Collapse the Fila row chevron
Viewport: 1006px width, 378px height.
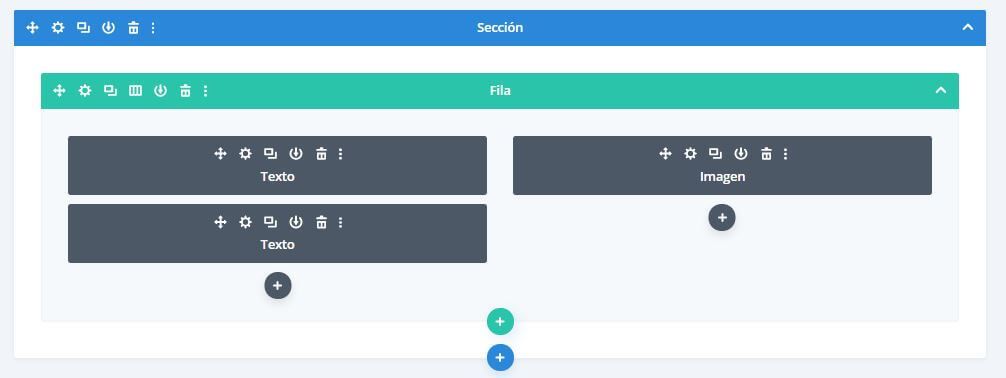(941, 90)
